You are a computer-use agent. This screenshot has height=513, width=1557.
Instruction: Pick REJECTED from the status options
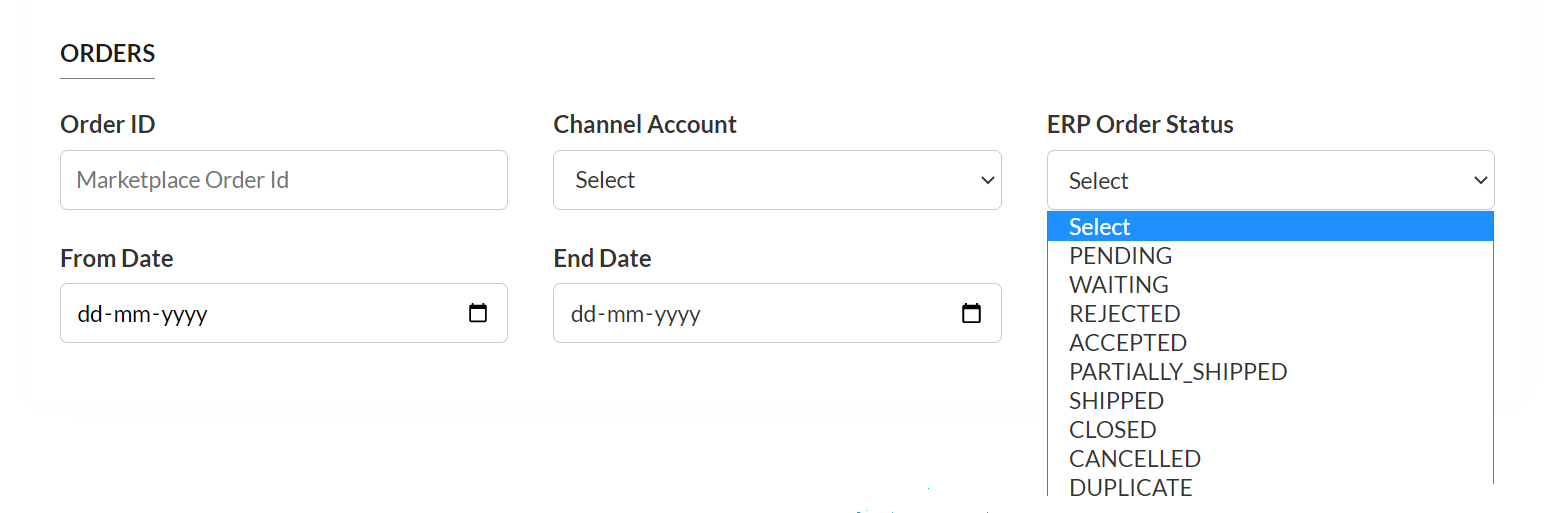pyautogui.click(x=1125, y=314)
